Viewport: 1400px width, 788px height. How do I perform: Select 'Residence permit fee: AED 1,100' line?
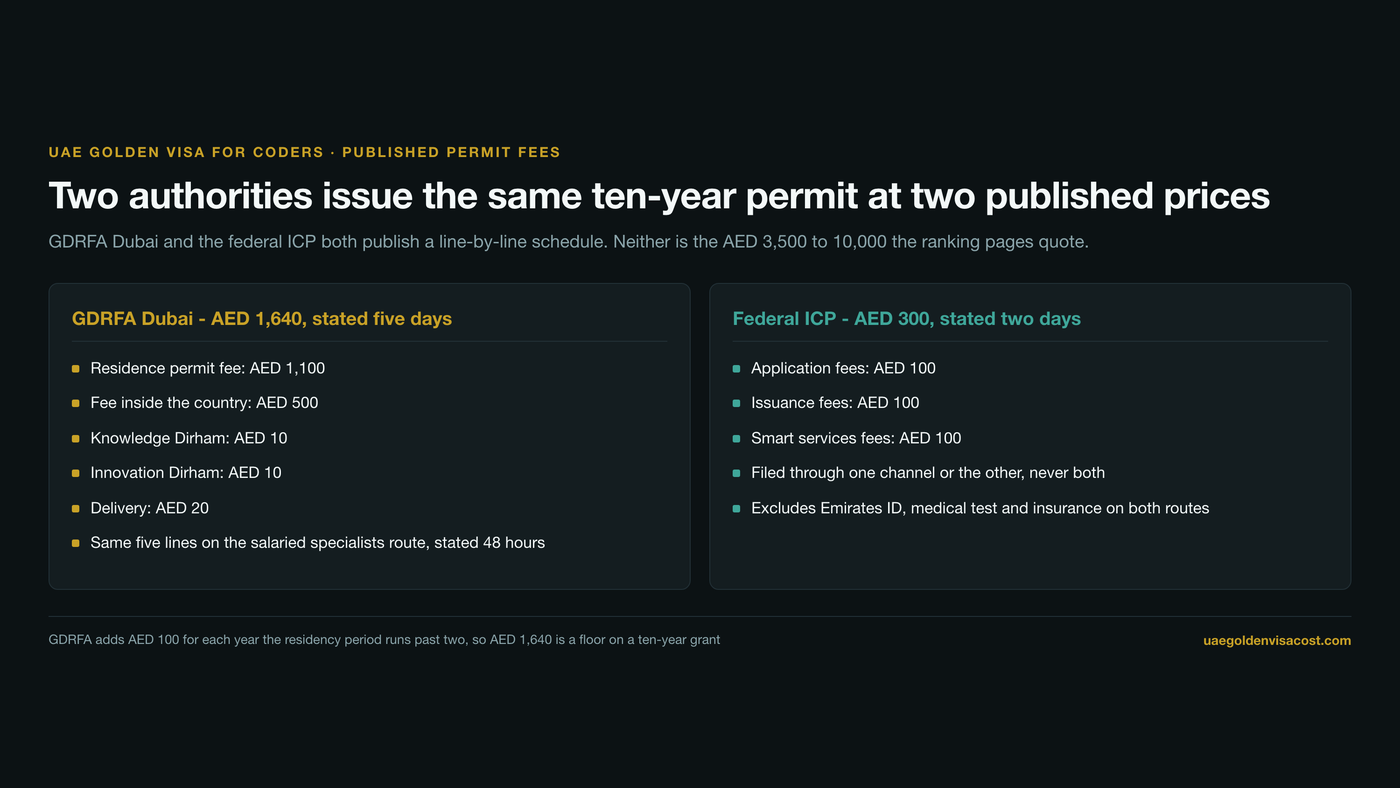coord(208,368)
